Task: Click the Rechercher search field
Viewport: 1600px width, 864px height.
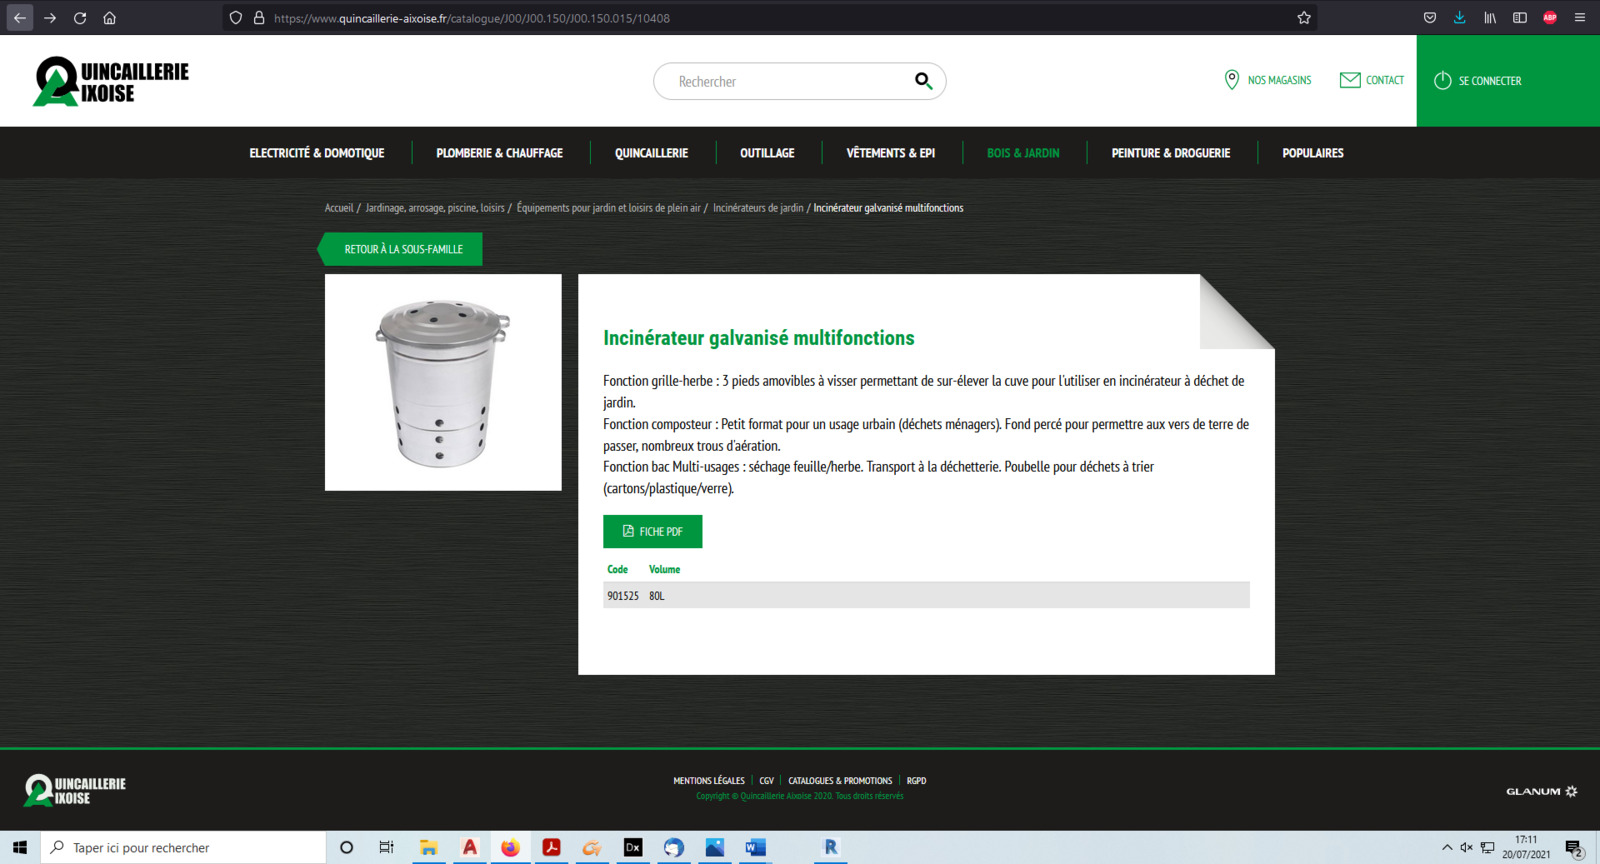Action: pos(785,82)
